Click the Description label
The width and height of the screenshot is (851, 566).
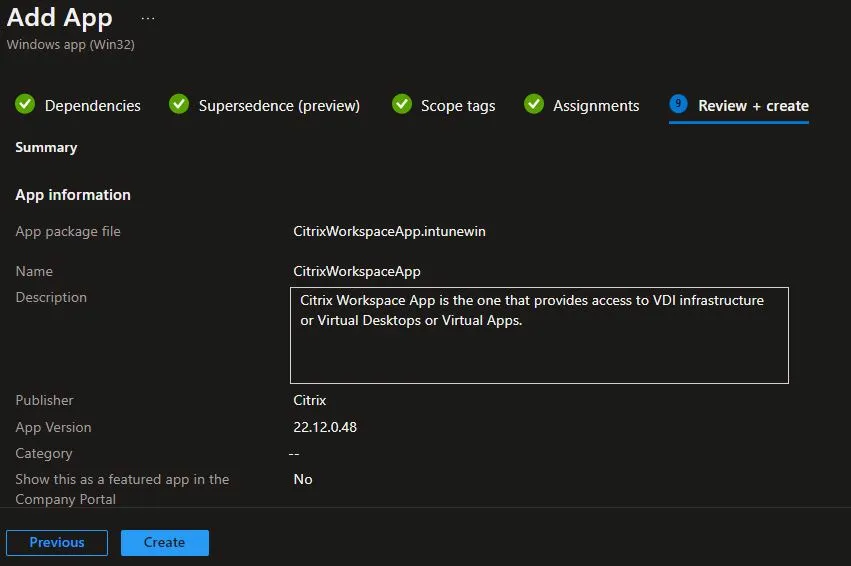(x=51, y=297)
